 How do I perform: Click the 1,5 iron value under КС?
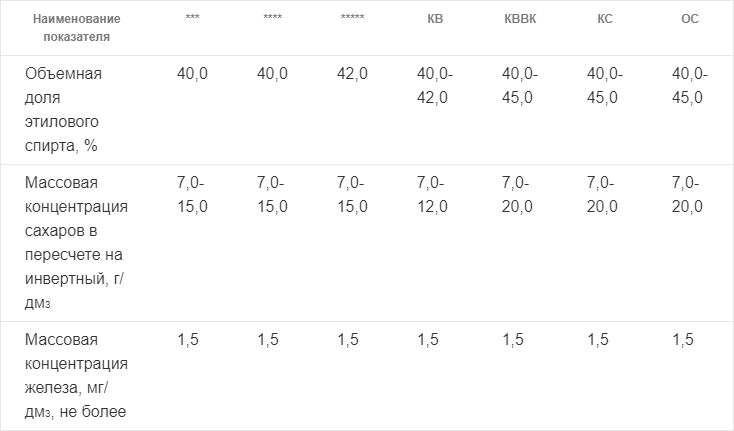[x=598, y=339]
